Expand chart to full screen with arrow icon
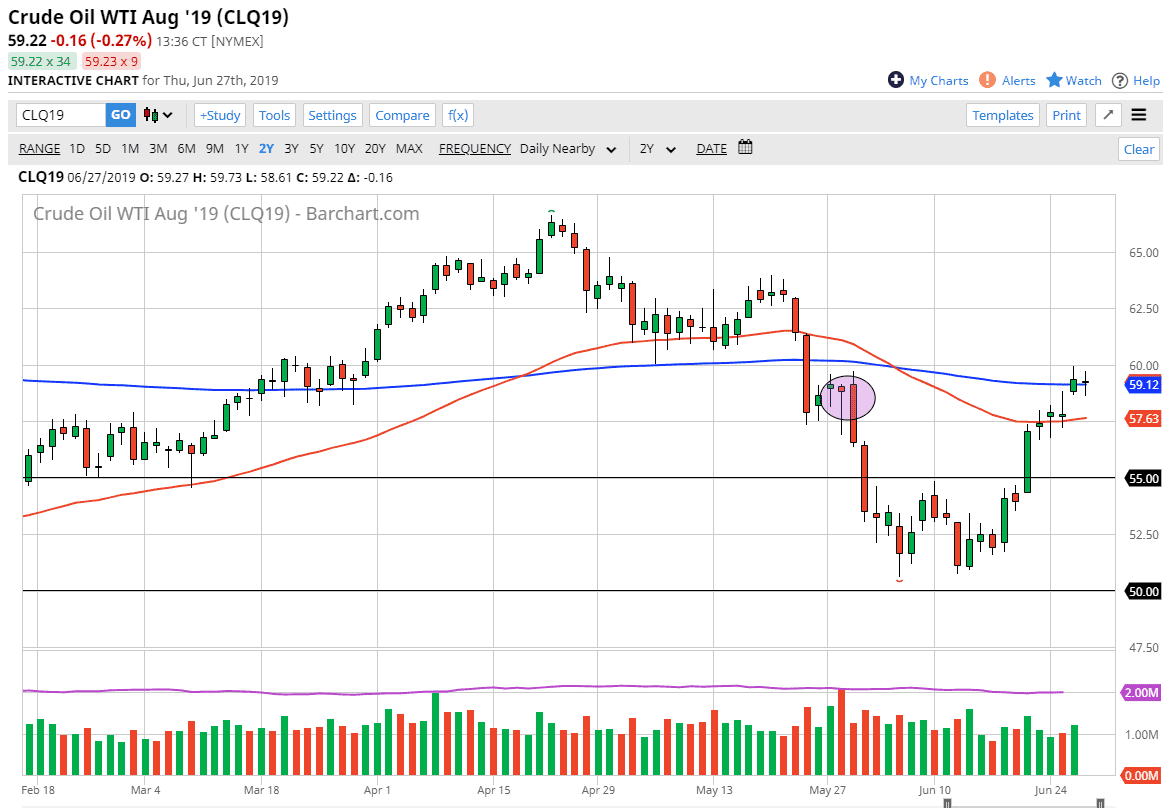This screenshot has height=808, width=1168. coord(1107,115)
